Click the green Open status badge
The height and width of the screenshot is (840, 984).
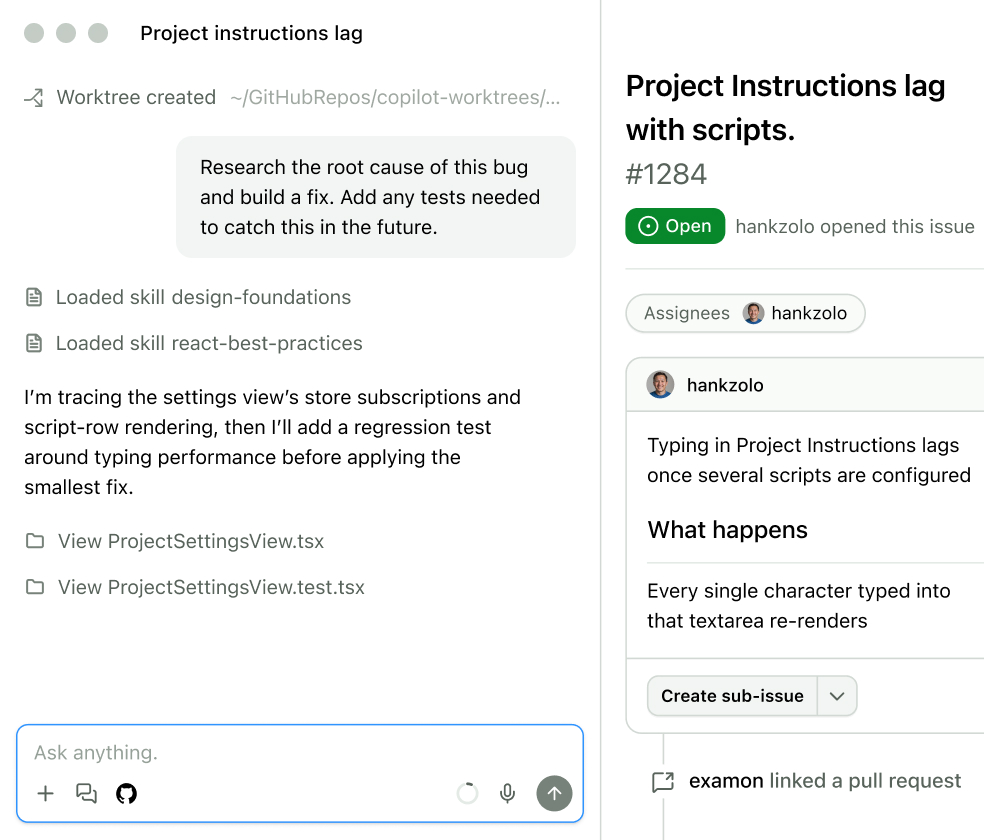click(675, 226)
